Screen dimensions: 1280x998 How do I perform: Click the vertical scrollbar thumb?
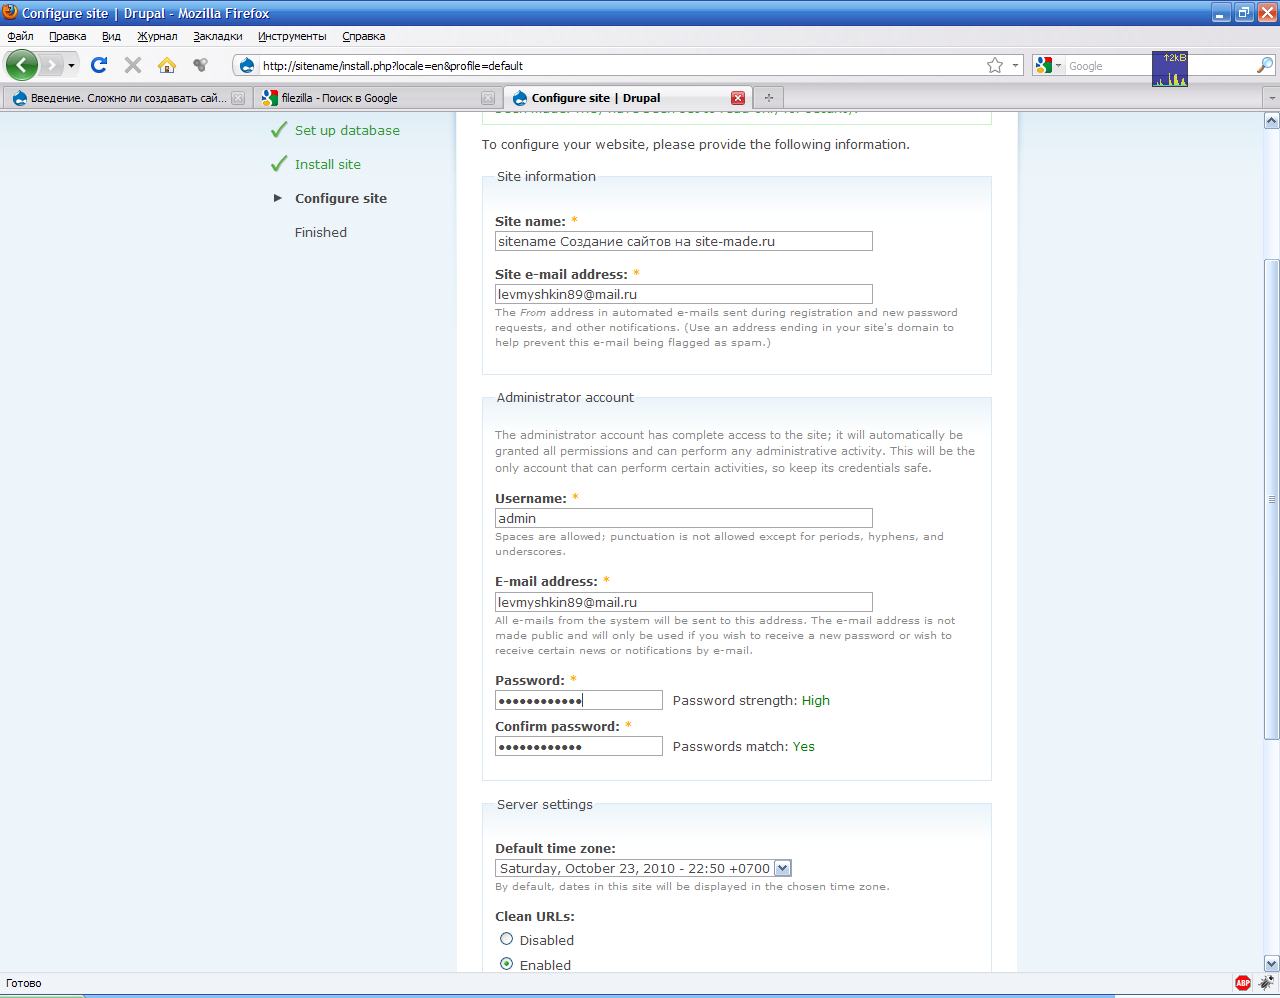pos(1272,500)
